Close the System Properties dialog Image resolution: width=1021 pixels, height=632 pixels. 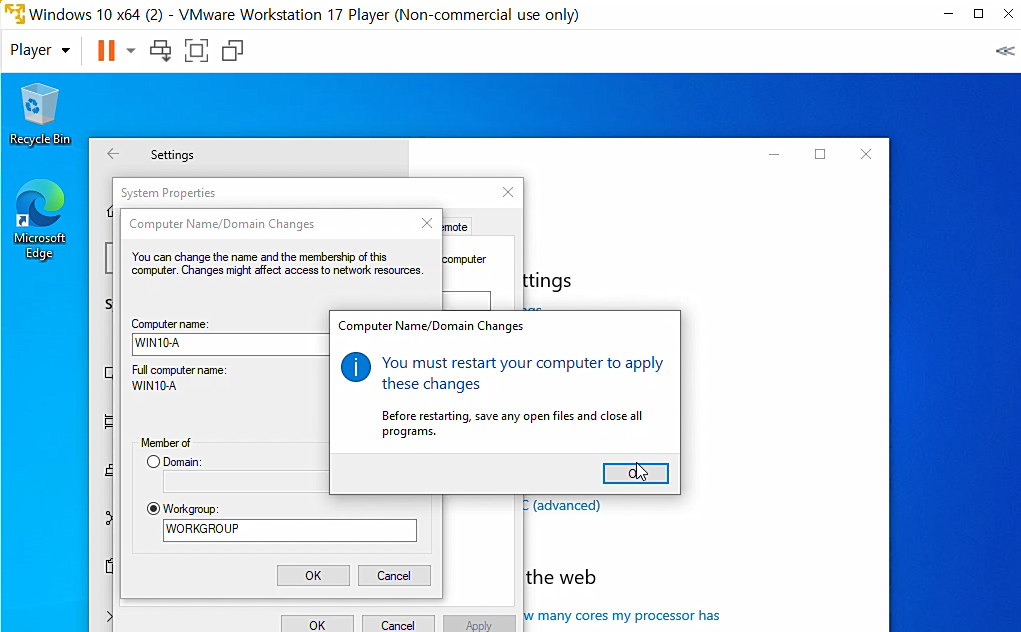(508, 192)
